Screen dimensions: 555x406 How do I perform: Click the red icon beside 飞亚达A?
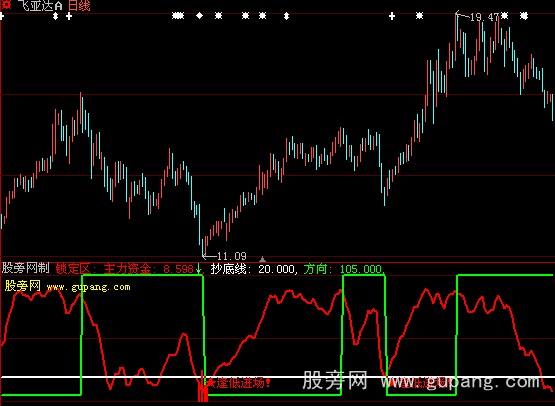pos(7,5)
